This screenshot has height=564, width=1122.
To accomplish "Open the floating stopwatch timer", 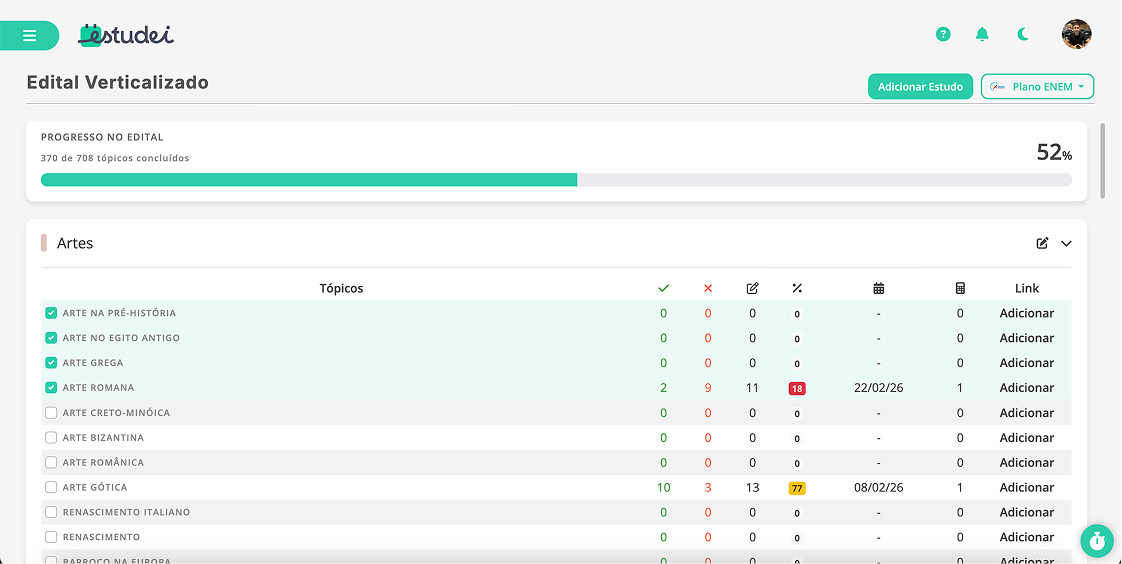I will [1097, 541].
